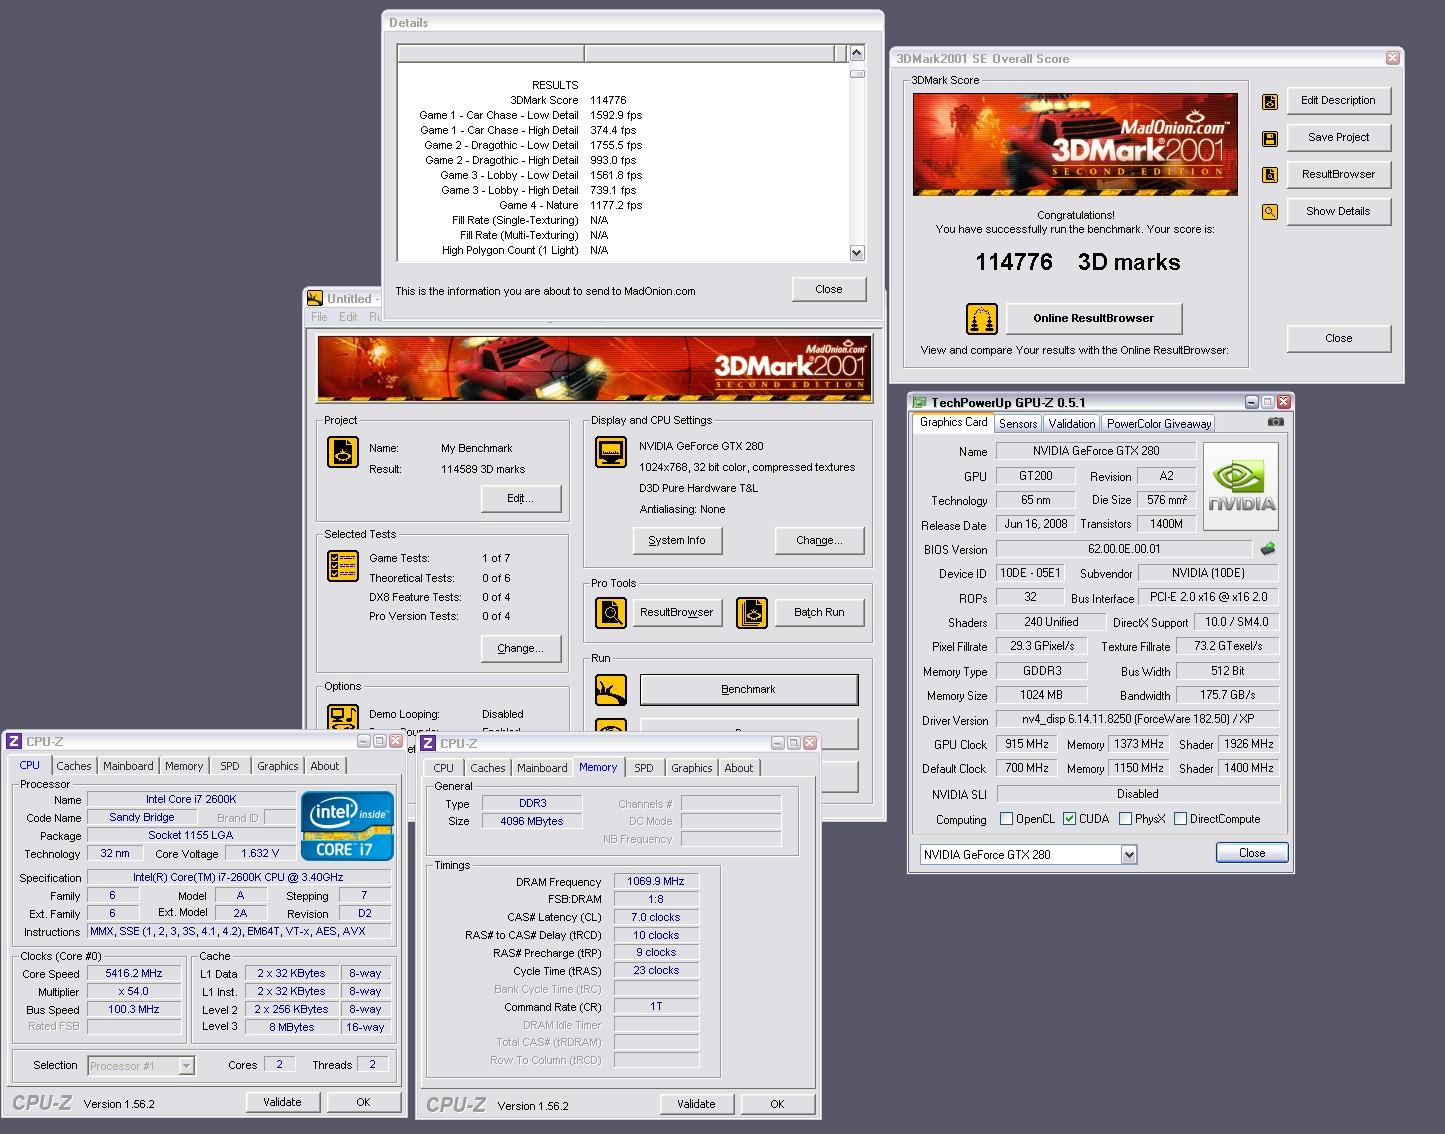Enable the PhysX checkbox in GPU-Z
Image resolution: width=1445 pixels, height=1134 pixels.
[x=1126, y=818]
